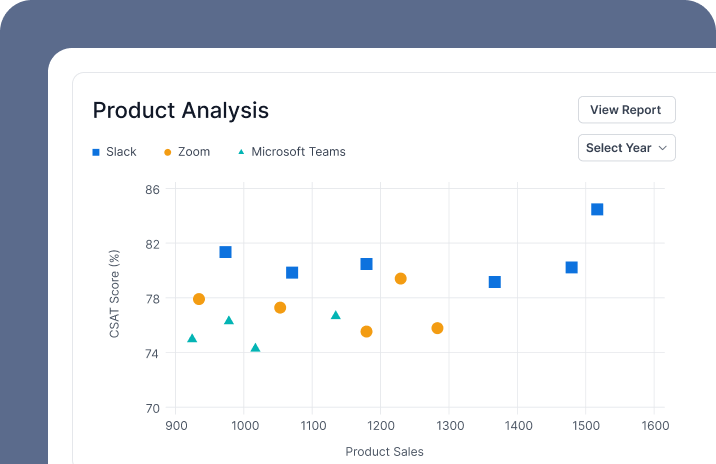Toggle the Microsoft Teams legend series

[292, 152]
